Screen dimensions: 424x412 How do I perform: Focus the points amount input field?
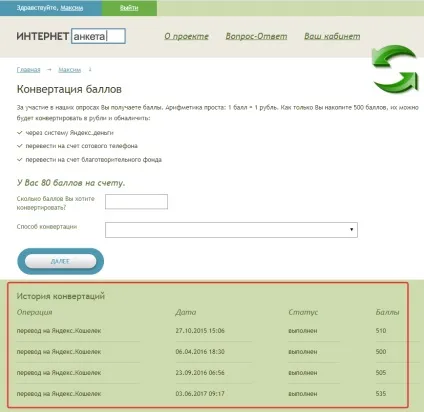pyautogui.click(x=136, y=202)
